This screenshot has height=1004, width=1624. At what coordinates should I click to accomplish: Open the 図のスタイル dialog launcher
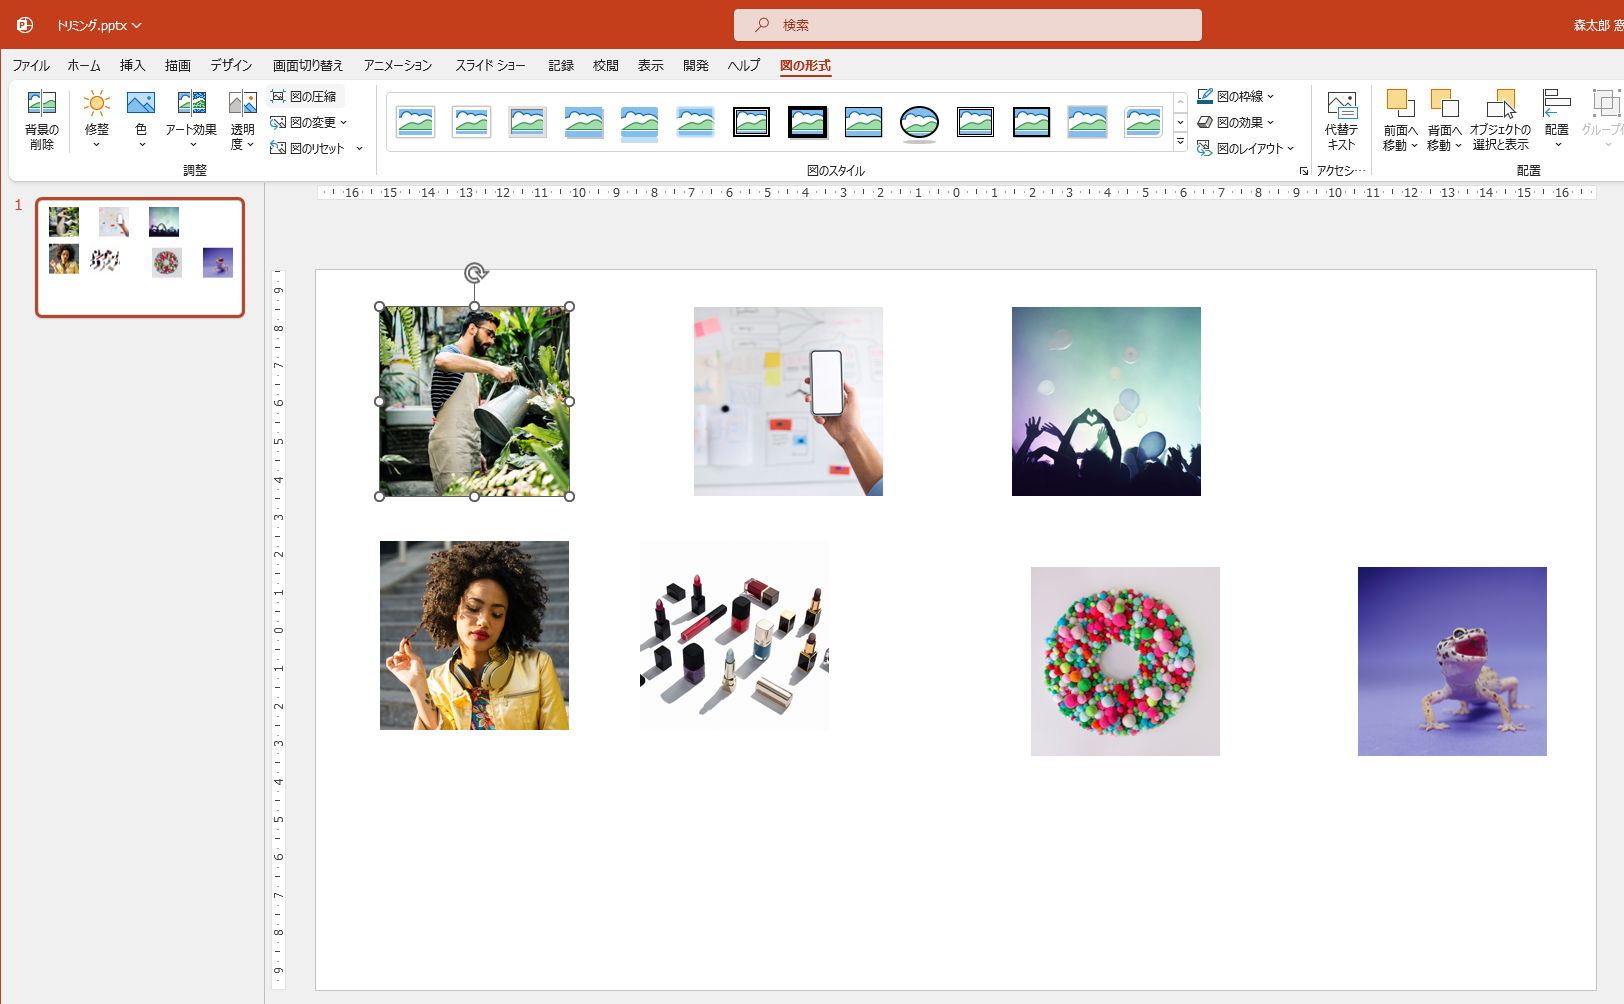[1303, 171]
